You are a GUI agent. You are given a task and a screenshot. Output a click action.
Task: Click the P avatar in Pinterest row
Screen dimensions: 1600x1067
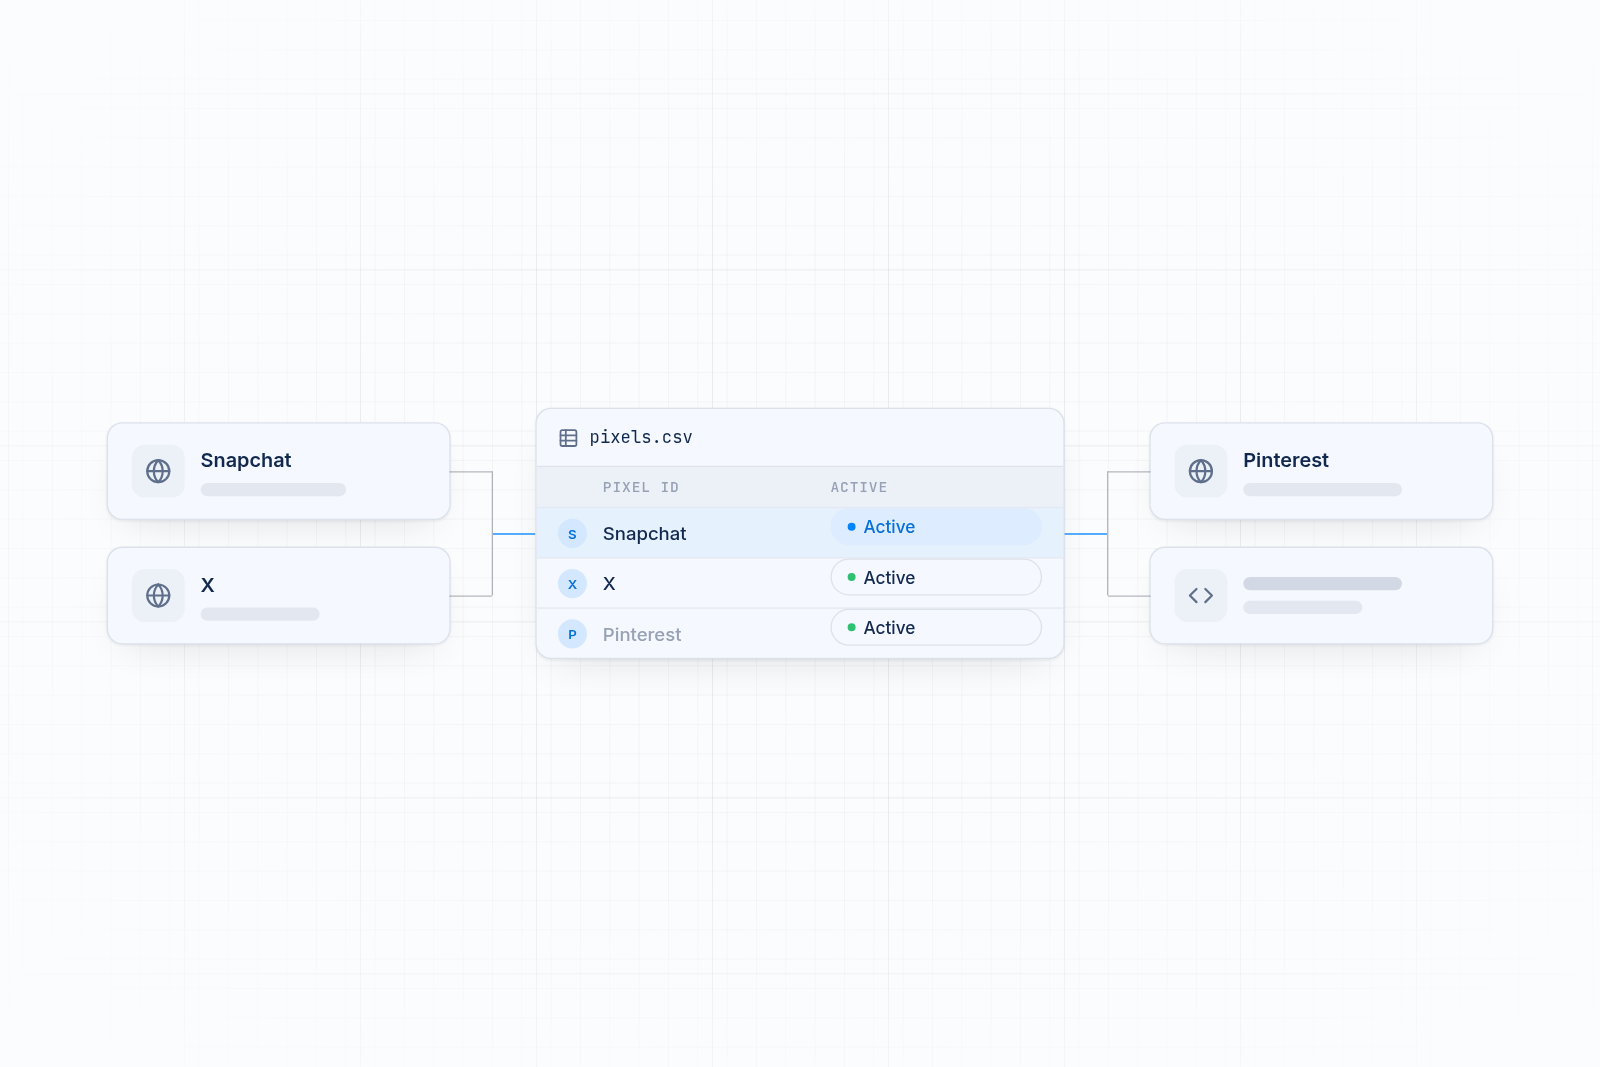[572, 634]
